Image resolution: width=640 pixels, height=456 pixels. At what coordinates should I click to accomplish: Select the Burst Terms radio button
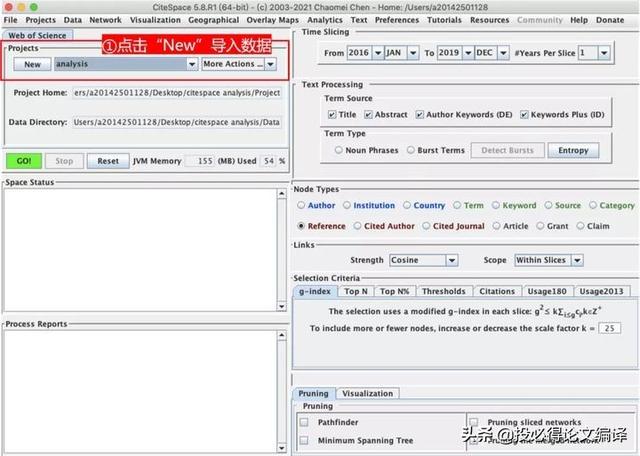pos(411,150)
